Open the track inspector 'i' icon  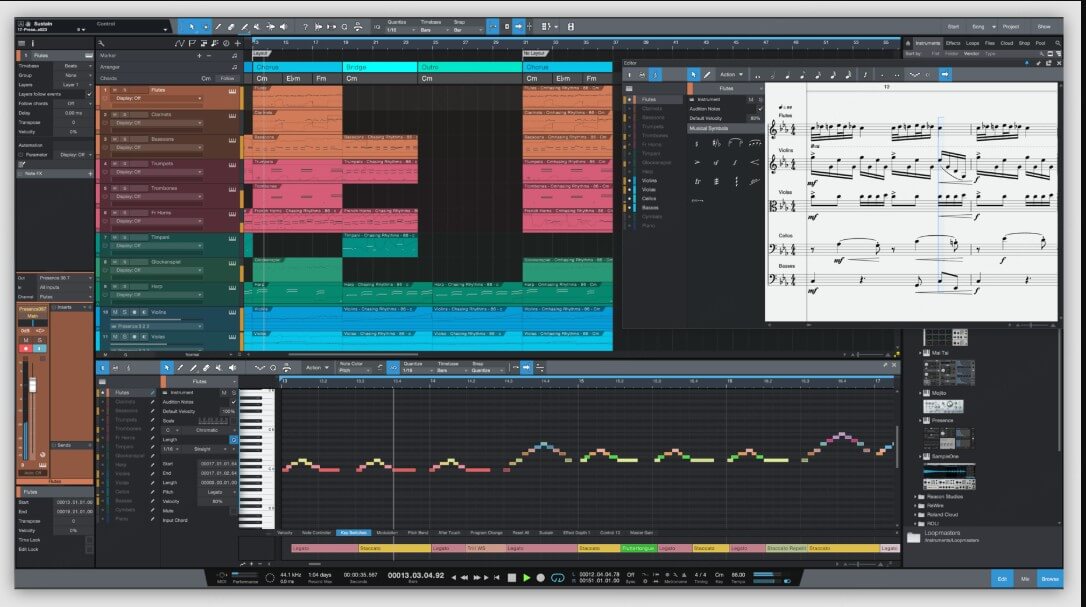(33, 43)
